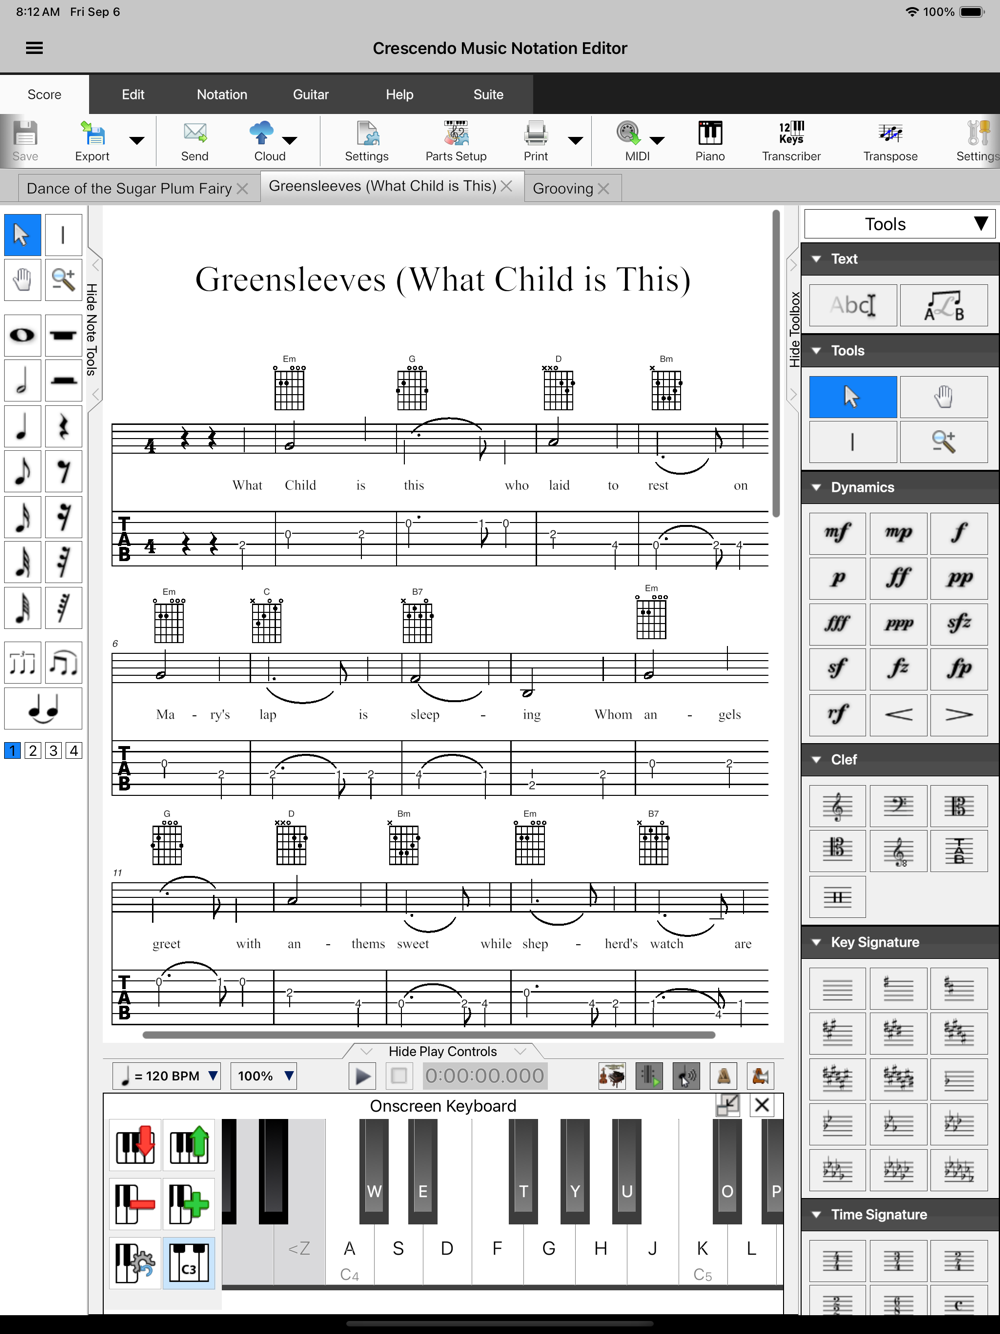Toggle the playback sound speaker button

pyautogui.click(x=686, y=1076)
